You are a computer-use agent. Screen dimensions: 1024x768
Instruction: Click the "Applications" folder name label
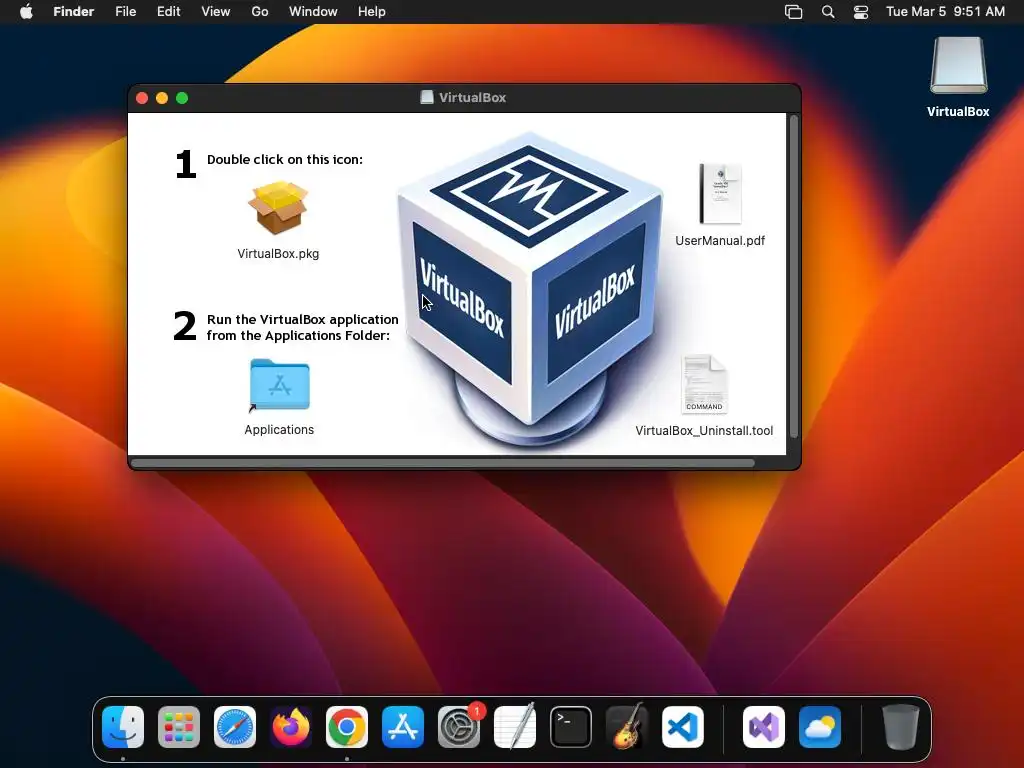point(280,430)
